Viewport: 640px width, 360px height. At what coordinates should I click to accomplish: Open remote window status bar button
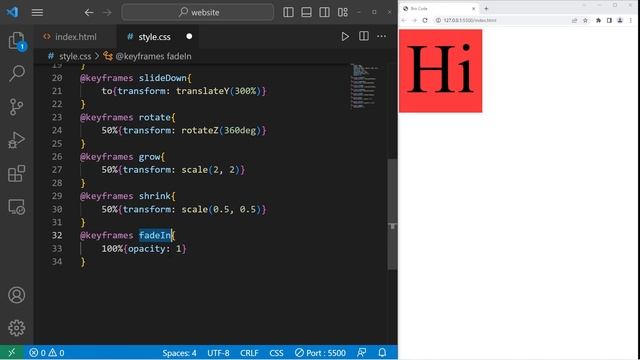[x=12, y=353]
